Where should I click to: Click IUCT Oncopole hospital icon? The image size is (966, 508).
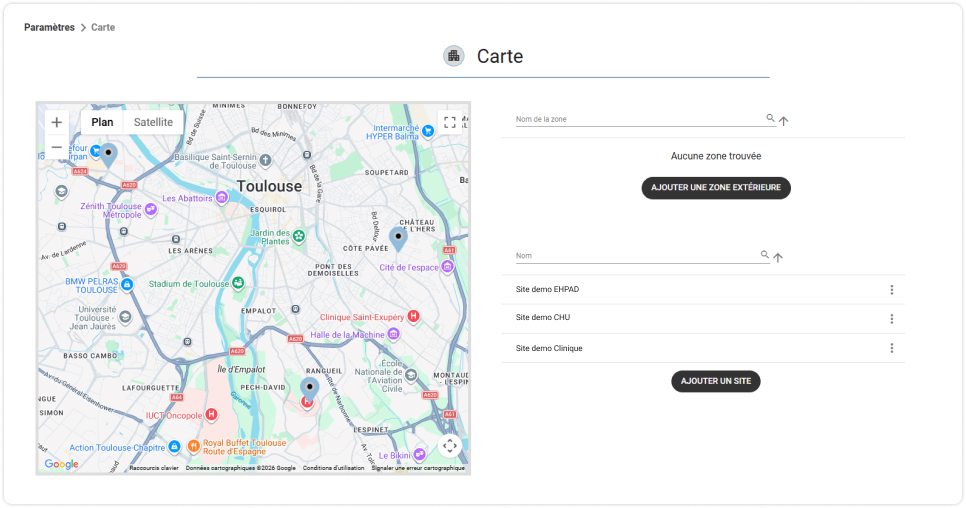211,414
